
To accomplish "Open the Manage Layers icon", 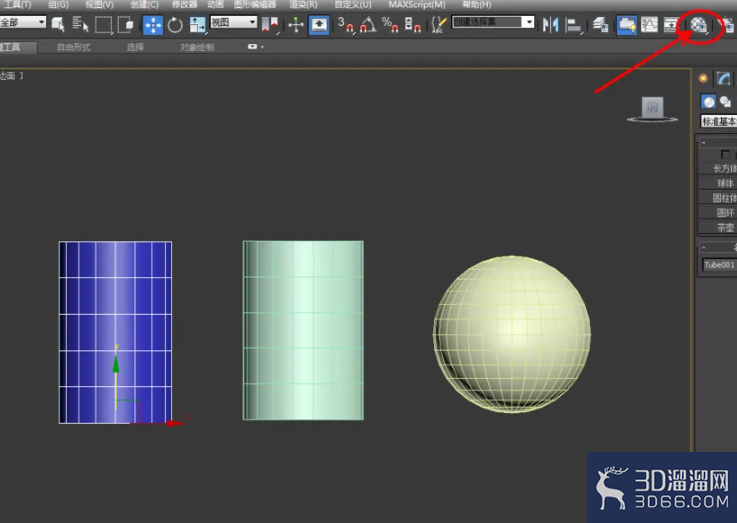I will (600, 24).
